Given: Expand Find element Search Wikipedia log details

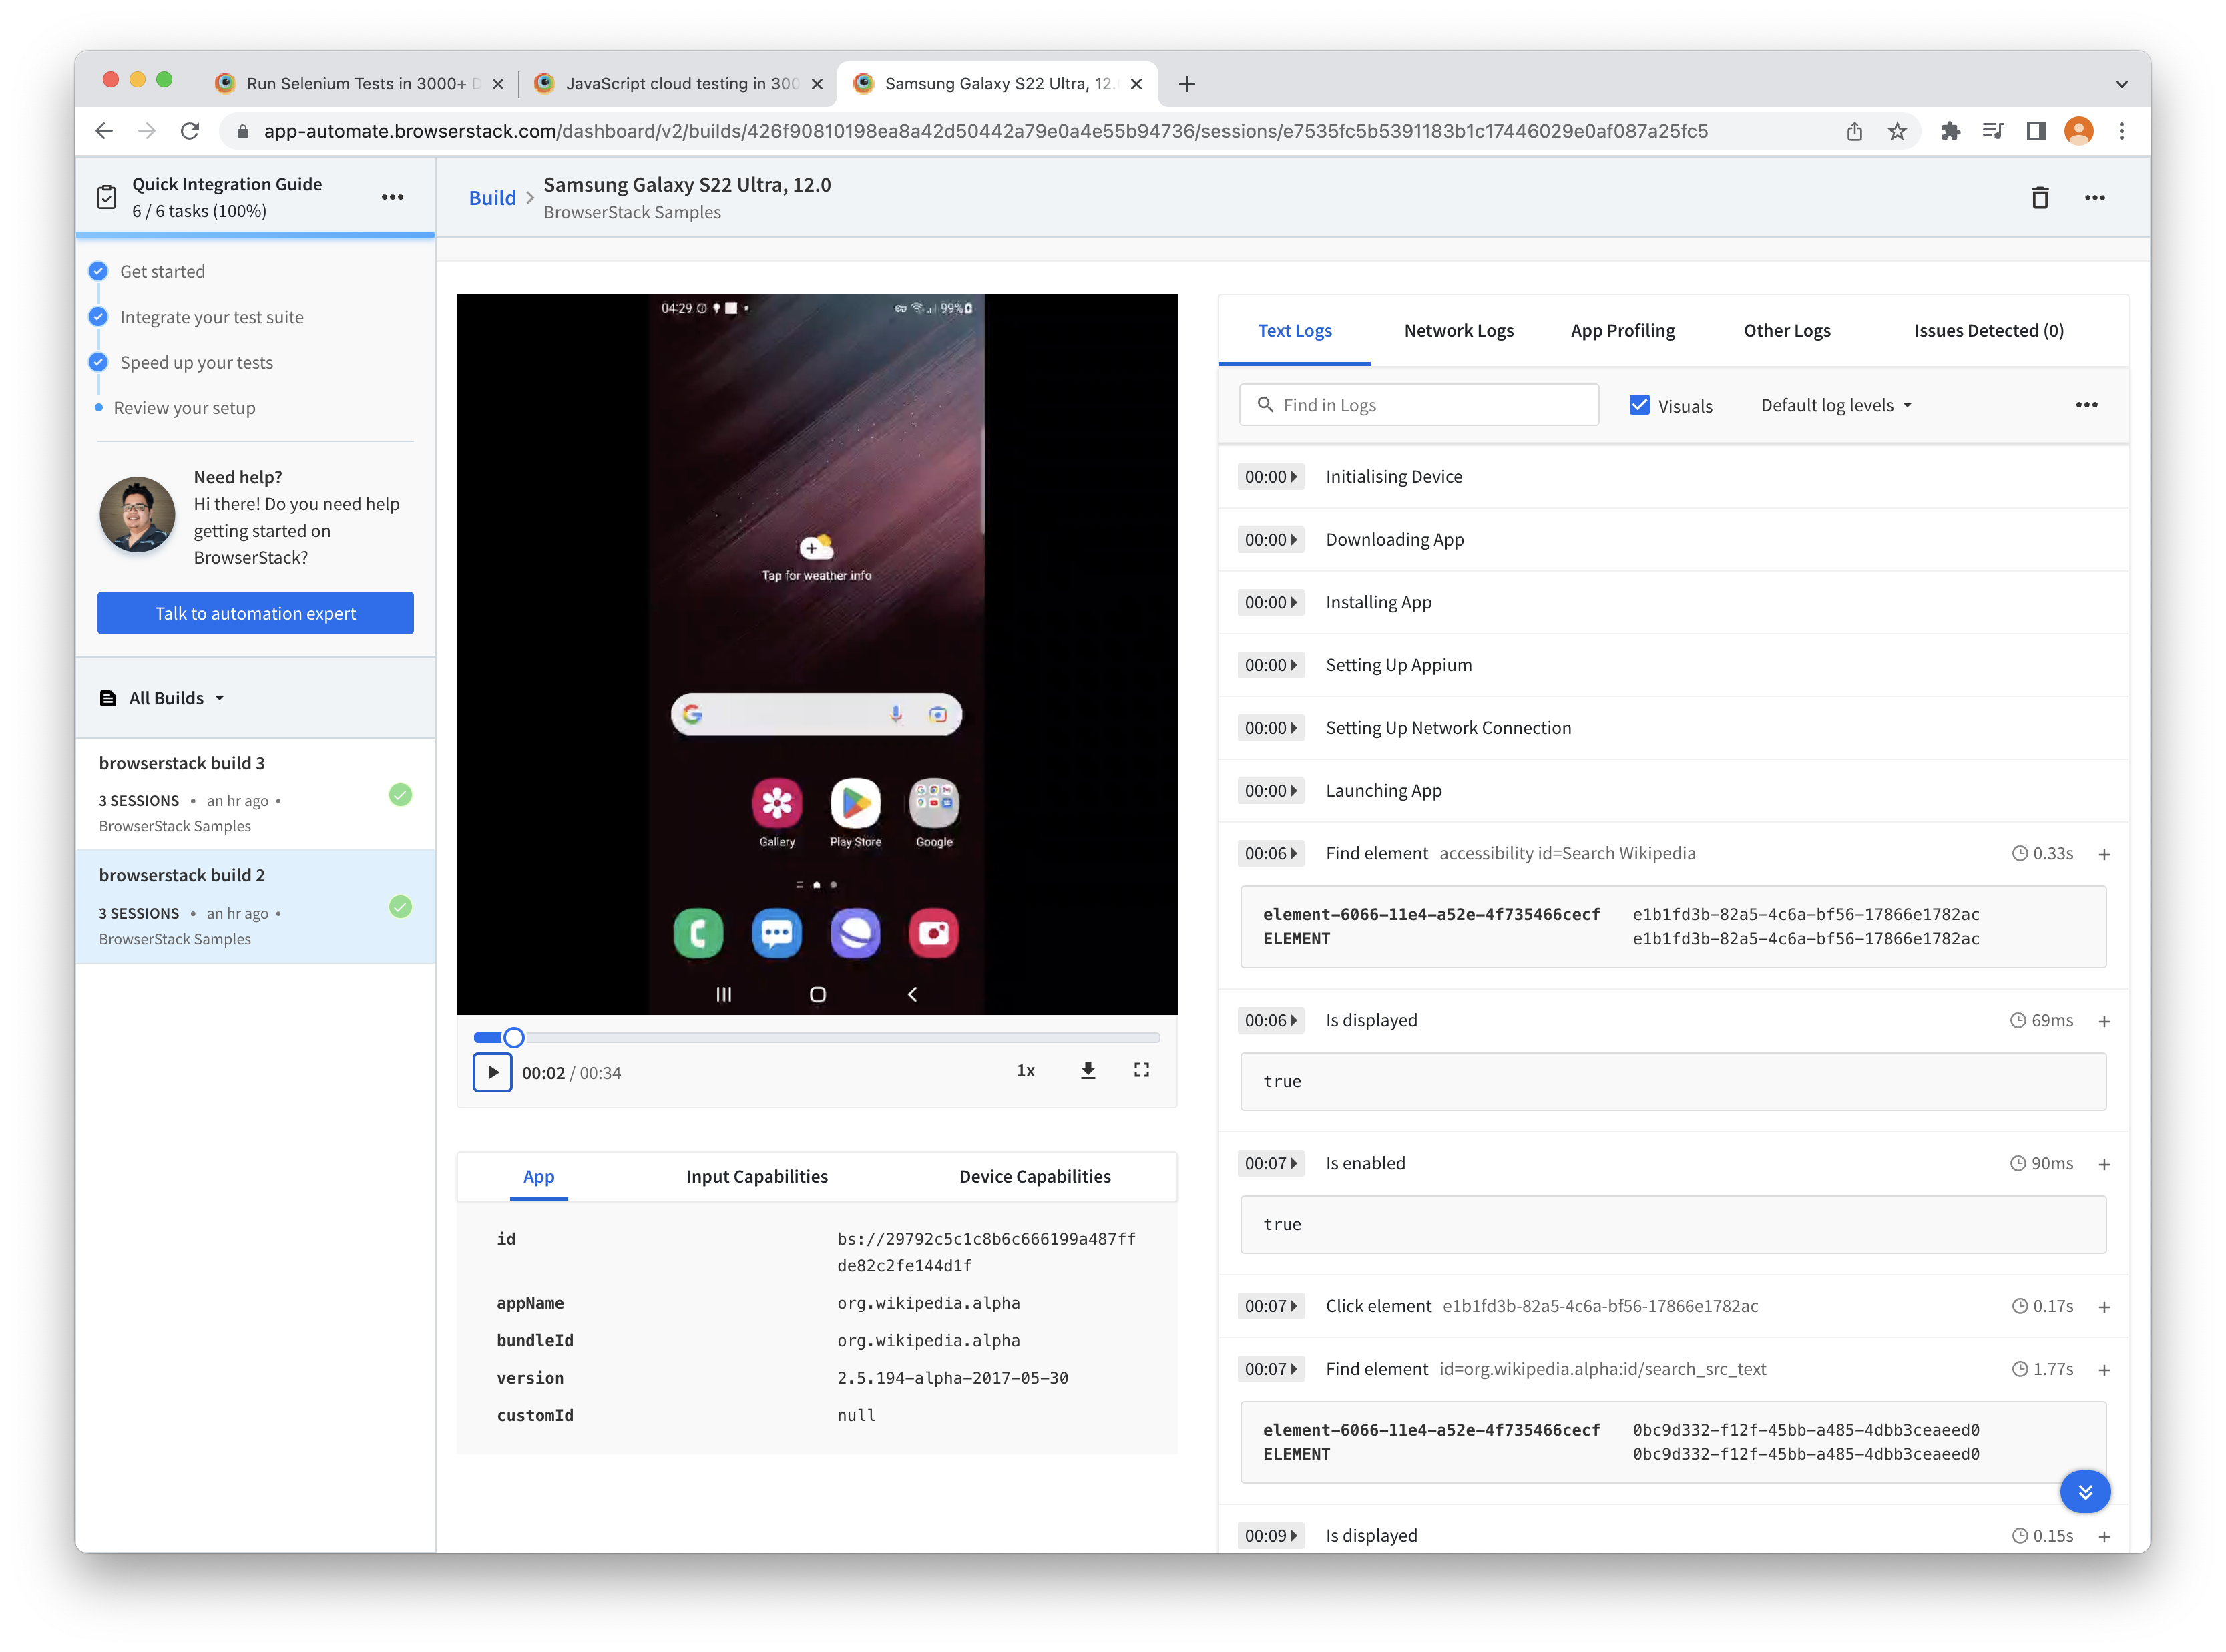Looking at the screenshot, I should [2104, 854].
